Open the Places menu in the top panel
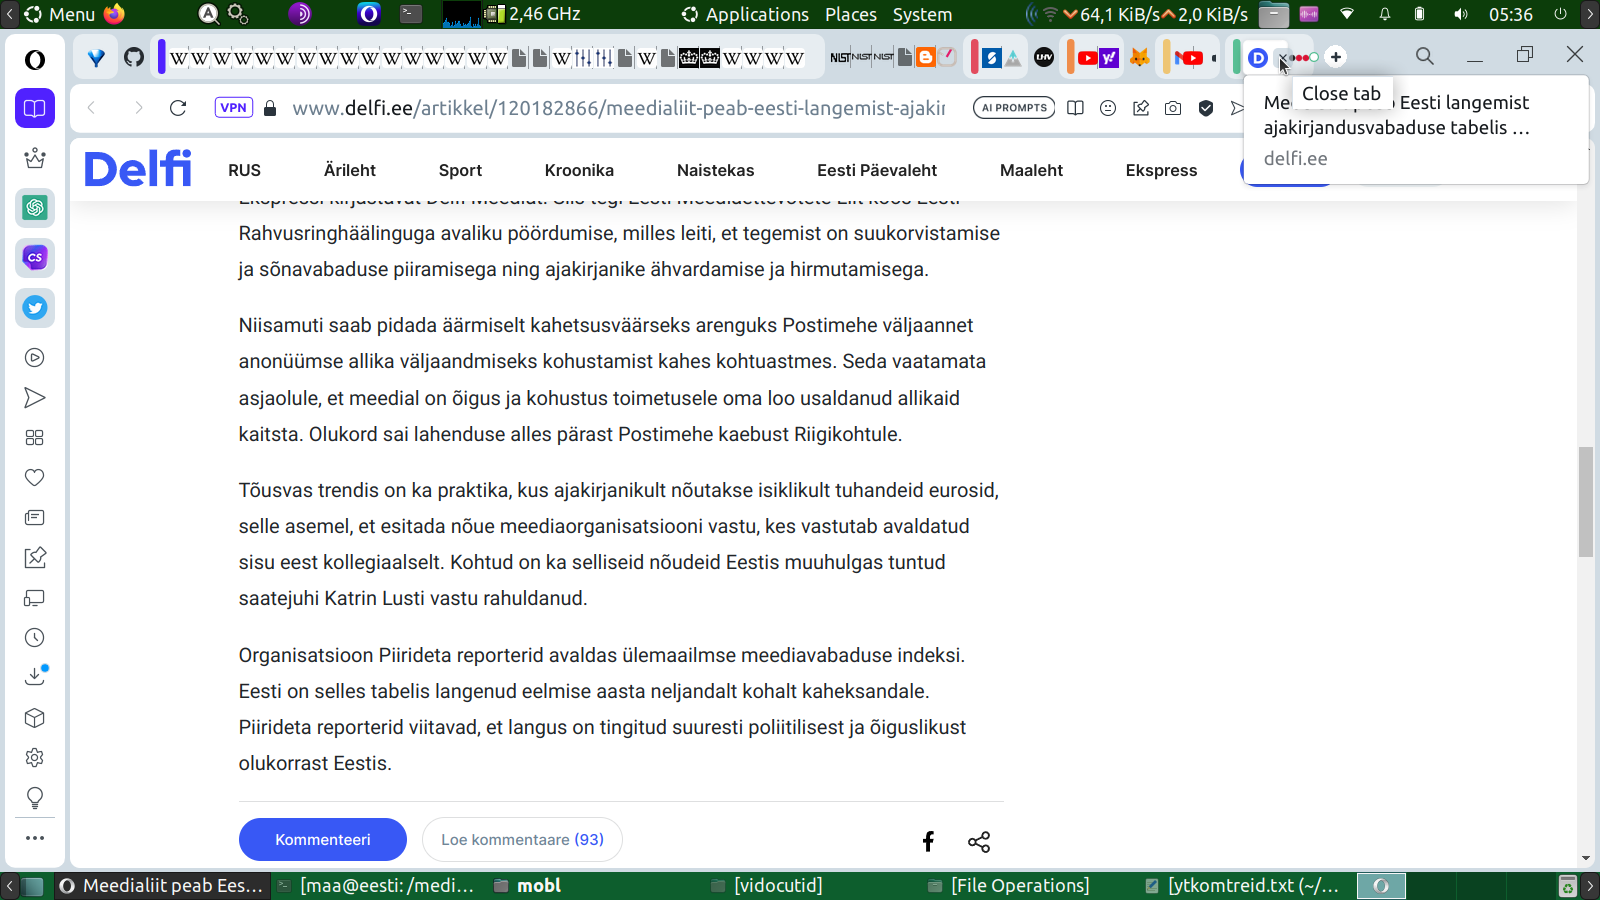 pyautogui.click(x=851, y=14)
